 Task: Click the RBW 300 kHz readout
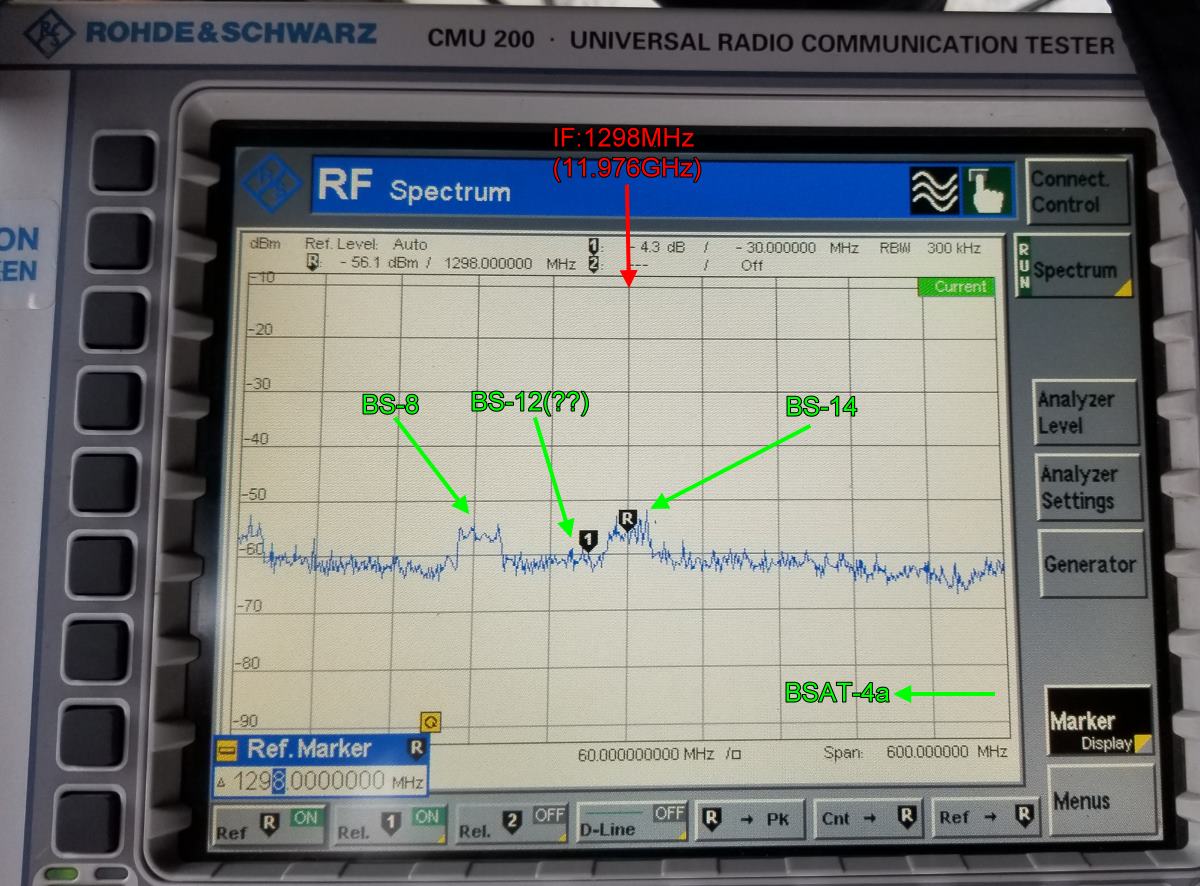tap(931, 248)
